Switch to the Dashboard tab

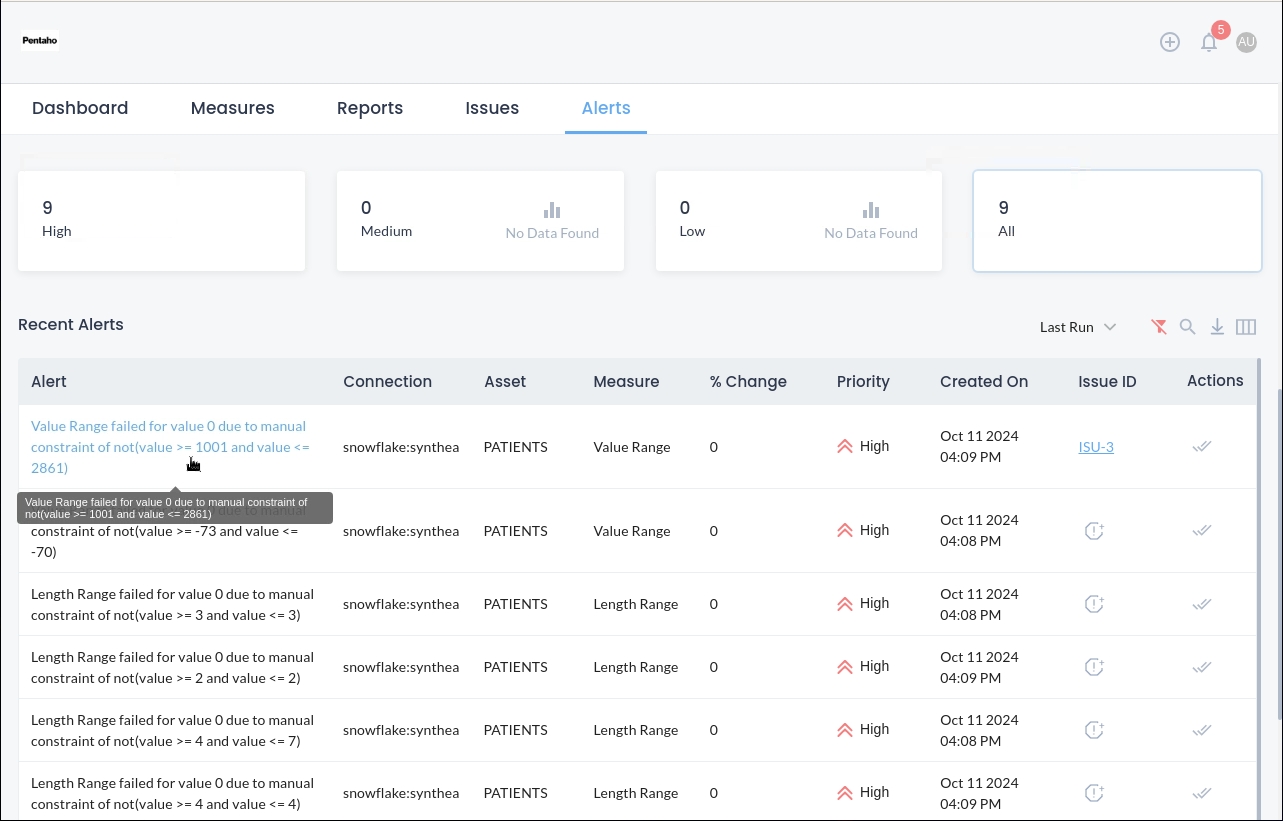(x=80, y=108)
